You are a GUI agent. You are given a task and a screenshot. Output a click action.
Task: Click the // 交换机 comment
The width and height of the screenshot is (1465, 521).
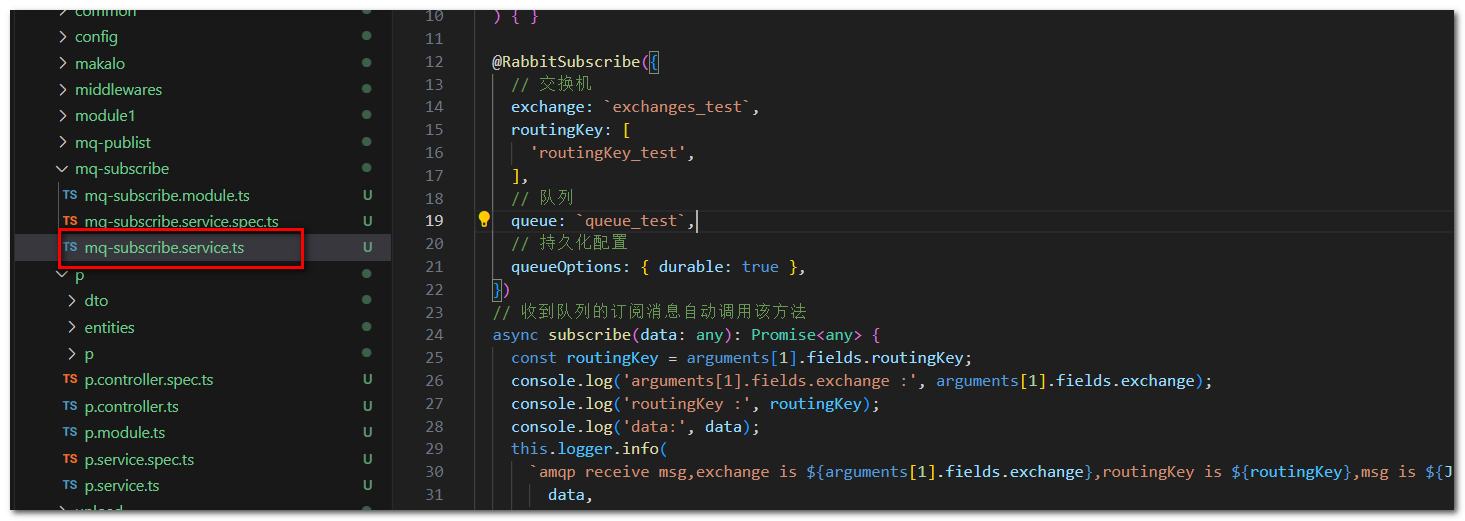(x=552, y=84)
